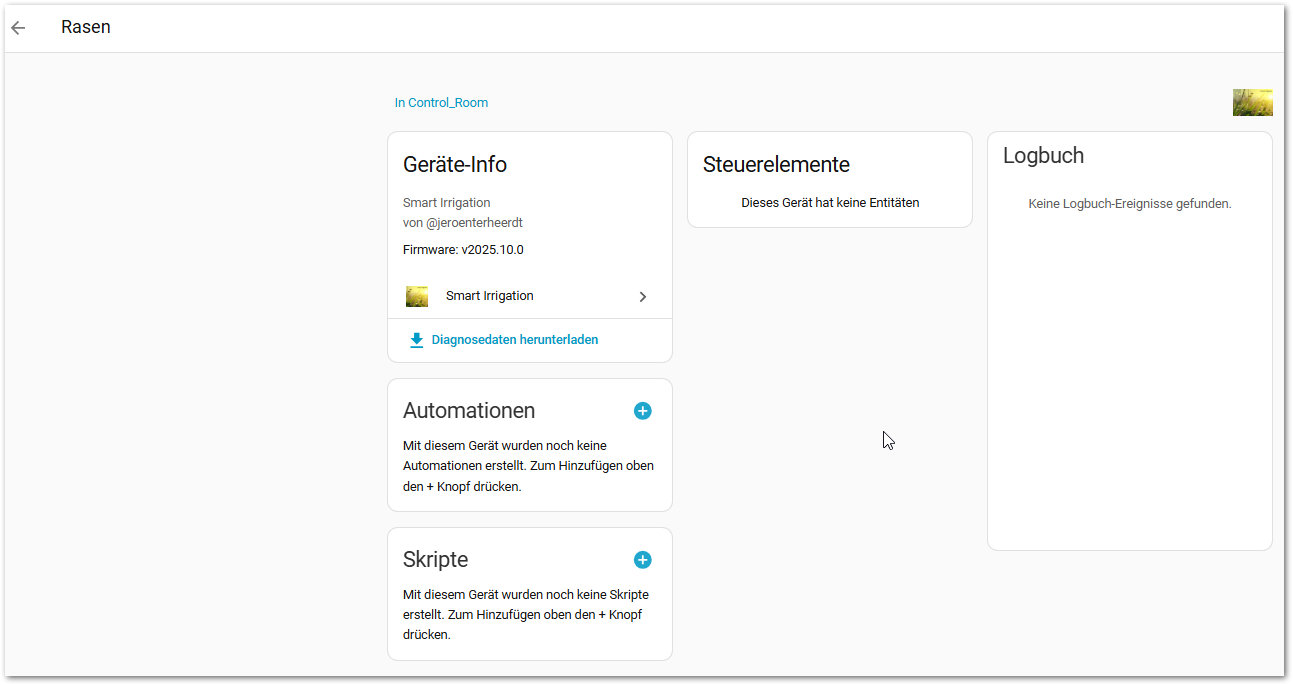
Task: Select the 'Steuerelemente' card heading
Action: coord(776,165)
